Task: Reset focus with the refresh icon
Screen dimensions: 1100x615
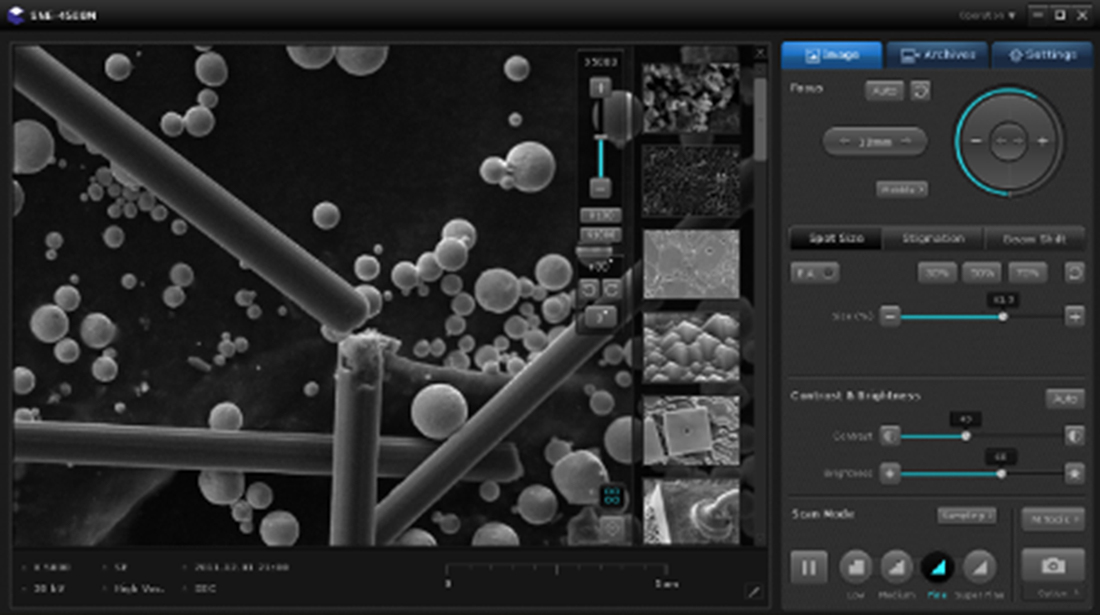Action: pos(920,91)
